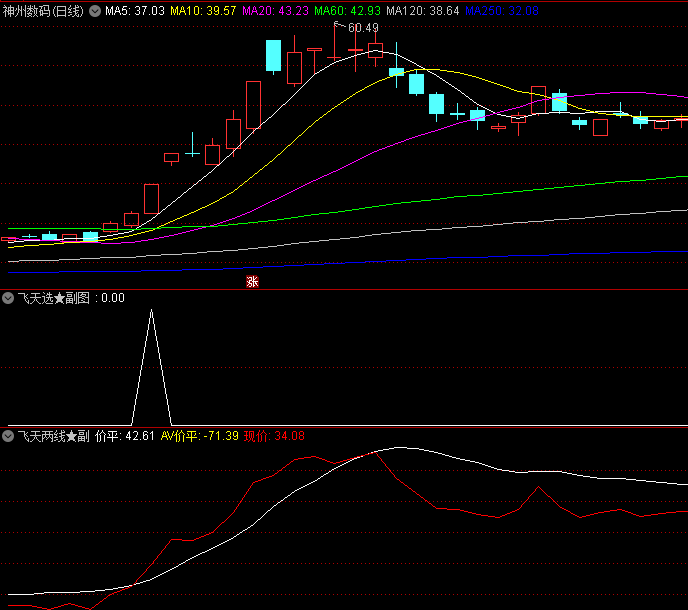
Task: Click the yellow MA10: 39.57 label
Action: click(x=203, y=11)
